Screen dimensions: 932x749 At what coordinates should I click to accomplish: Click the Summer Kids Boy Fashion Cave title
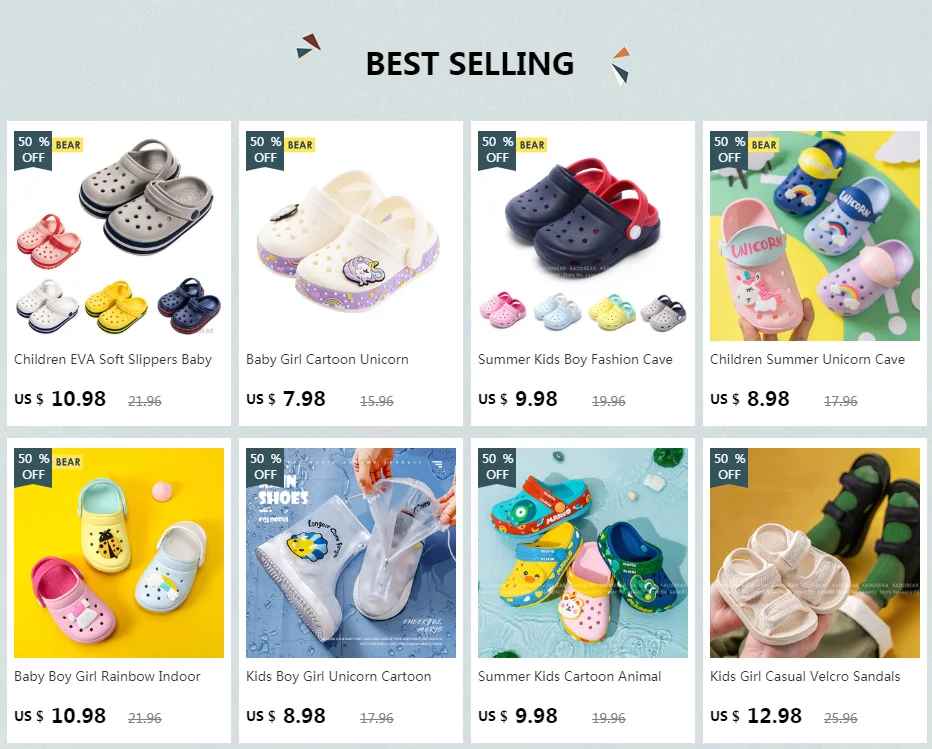575,360
